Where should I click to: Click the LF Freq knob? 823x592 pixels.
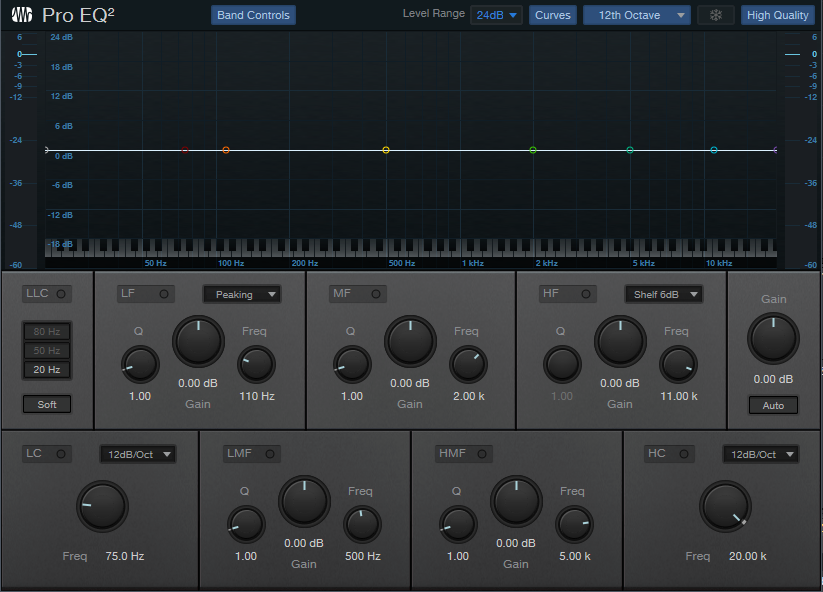tap(257, 364)
